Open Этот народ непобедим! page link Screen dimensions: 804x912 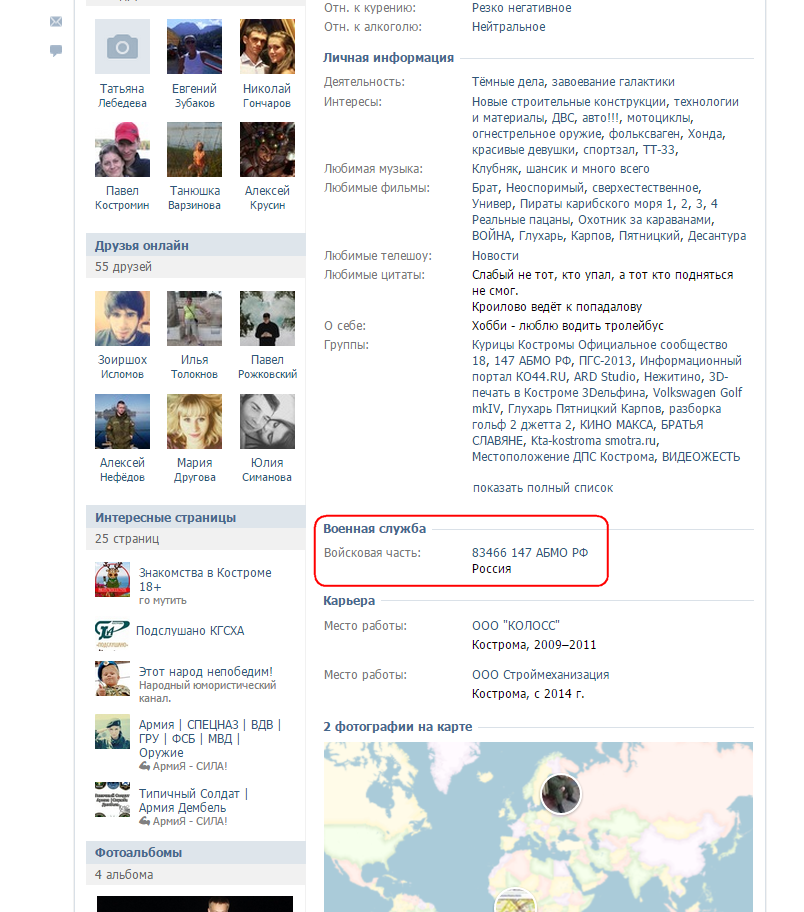tap(205, 672)
